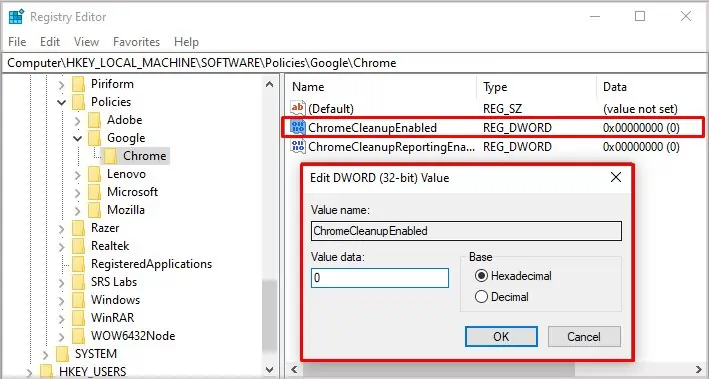The width and height of the screenshot is (709, 379).
Task: Expand the Lenovo key
Action: [77, 175]
